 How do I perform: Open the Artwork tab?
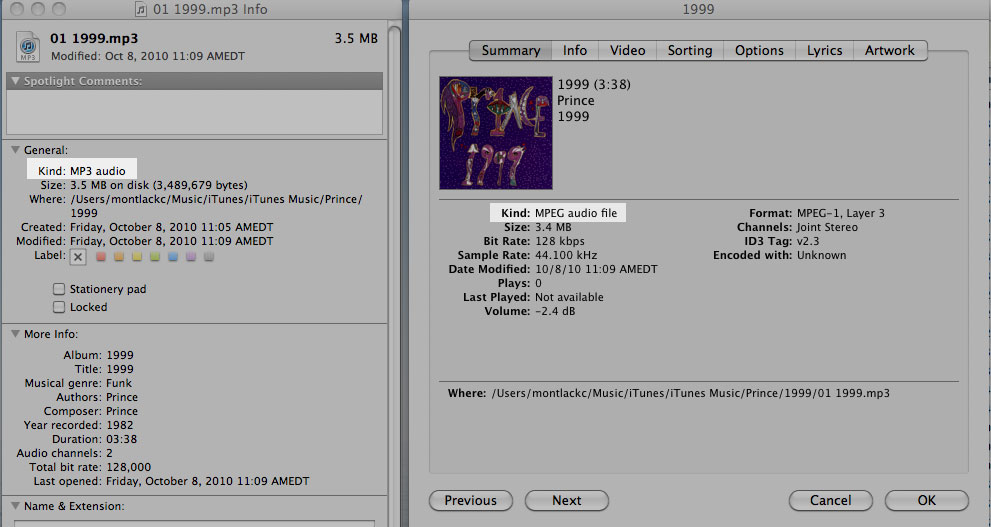point(890,51)
